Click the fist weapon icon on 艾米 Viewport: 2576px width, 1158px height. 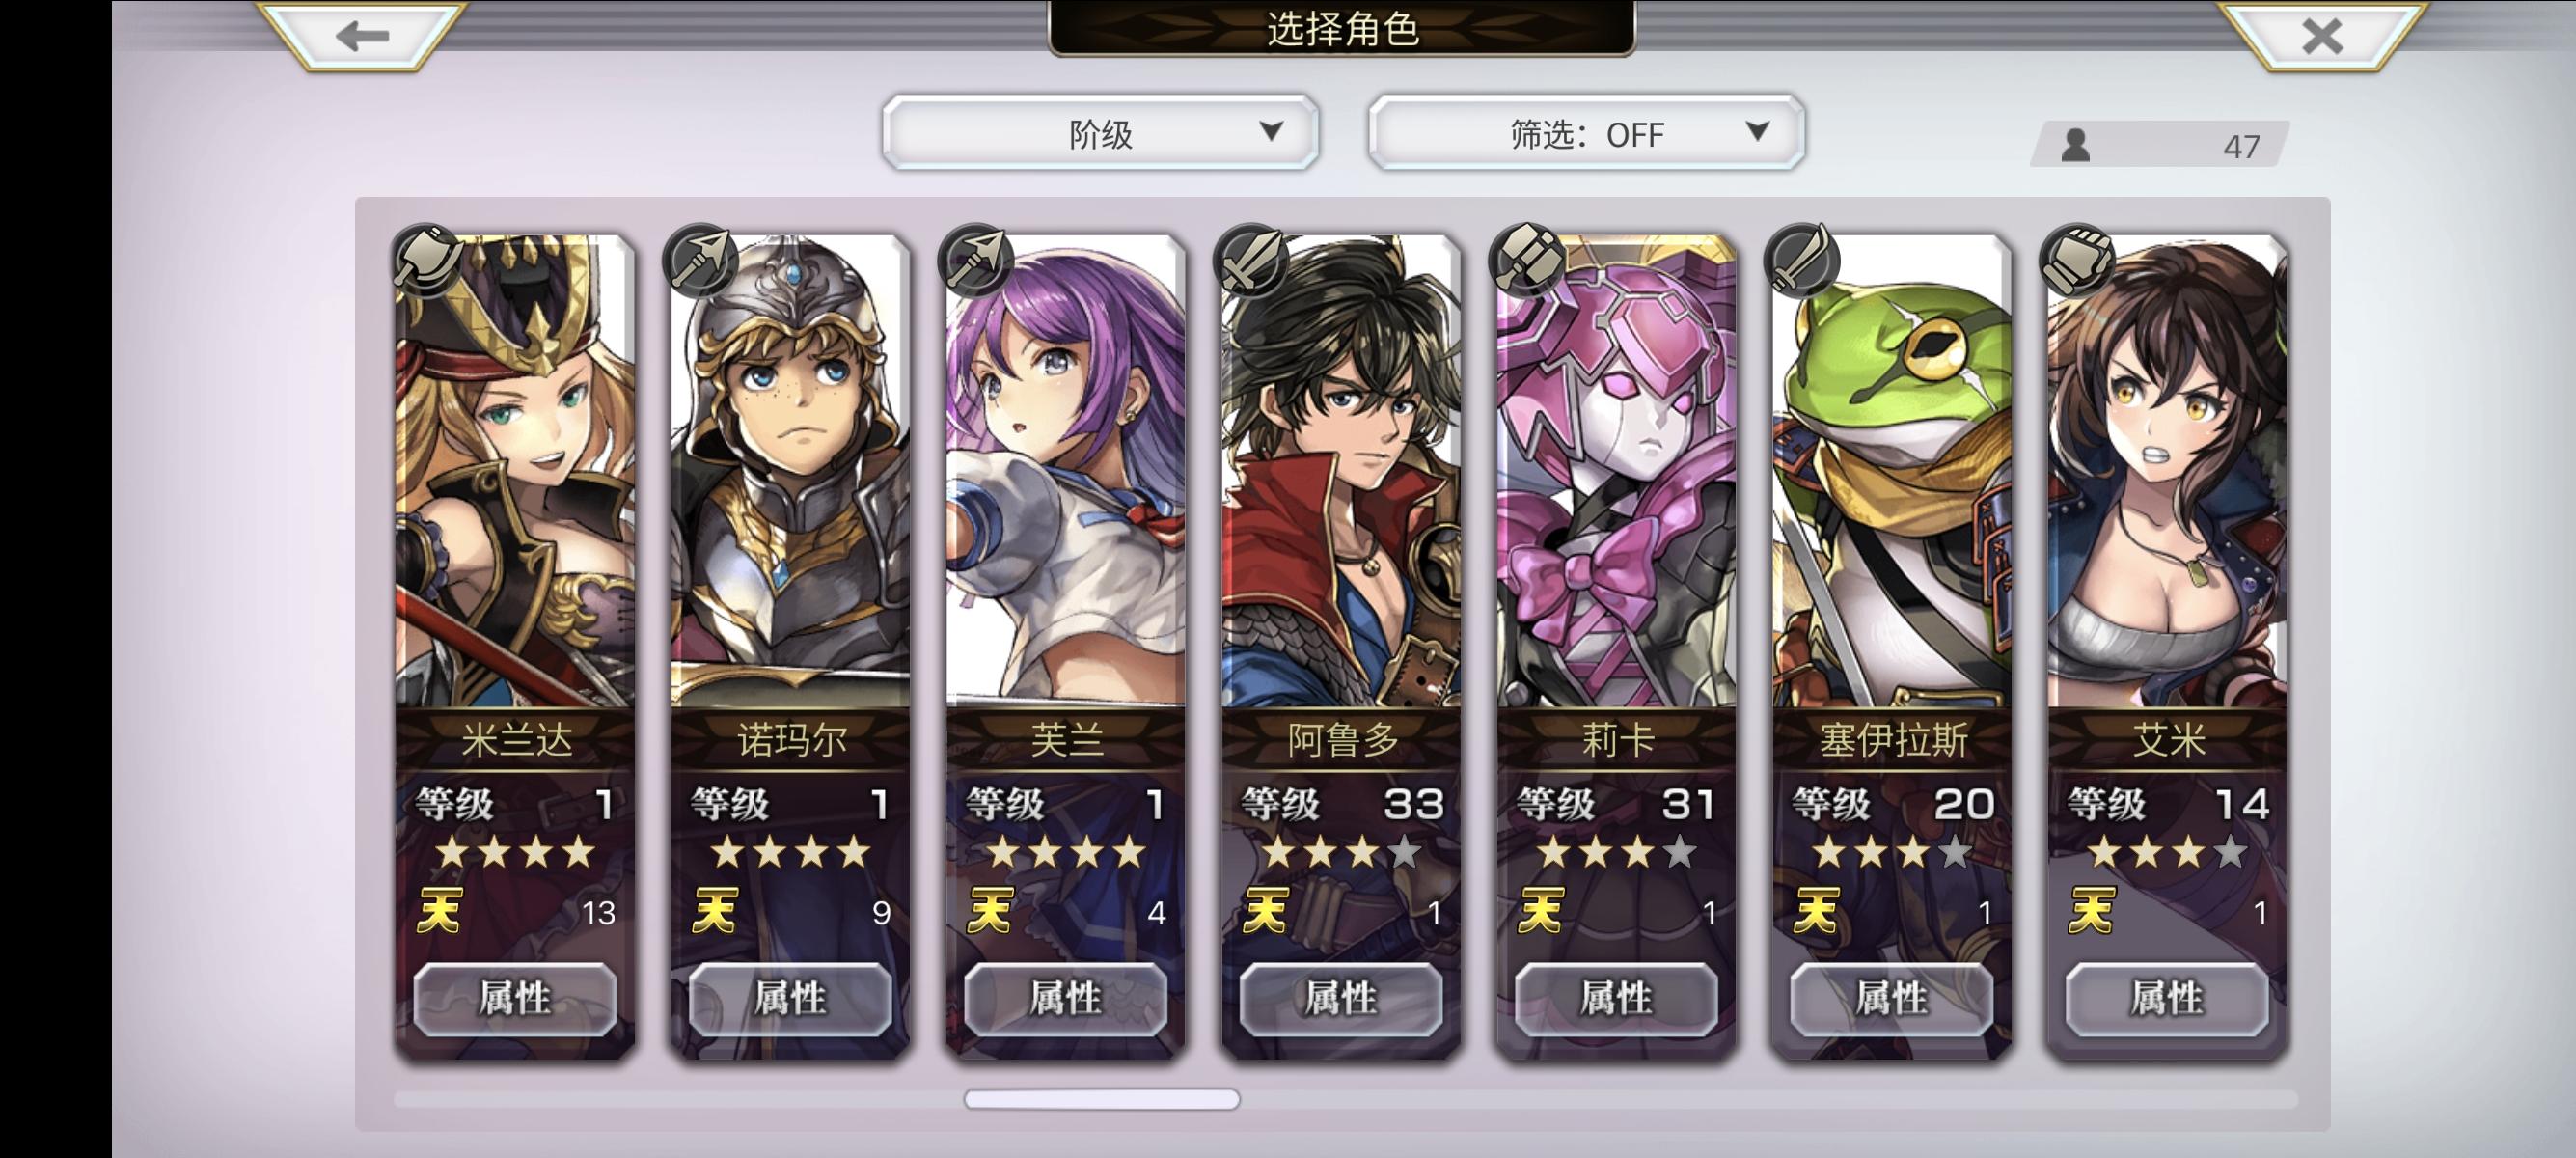click(x=2077, y=261)
